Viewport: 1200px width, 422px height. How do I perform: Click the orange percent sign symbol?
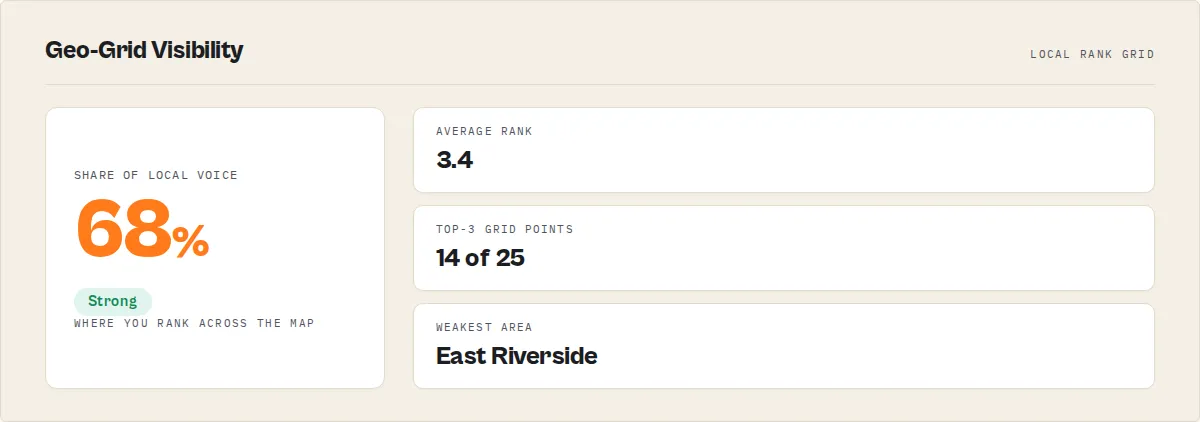(190, 241)
